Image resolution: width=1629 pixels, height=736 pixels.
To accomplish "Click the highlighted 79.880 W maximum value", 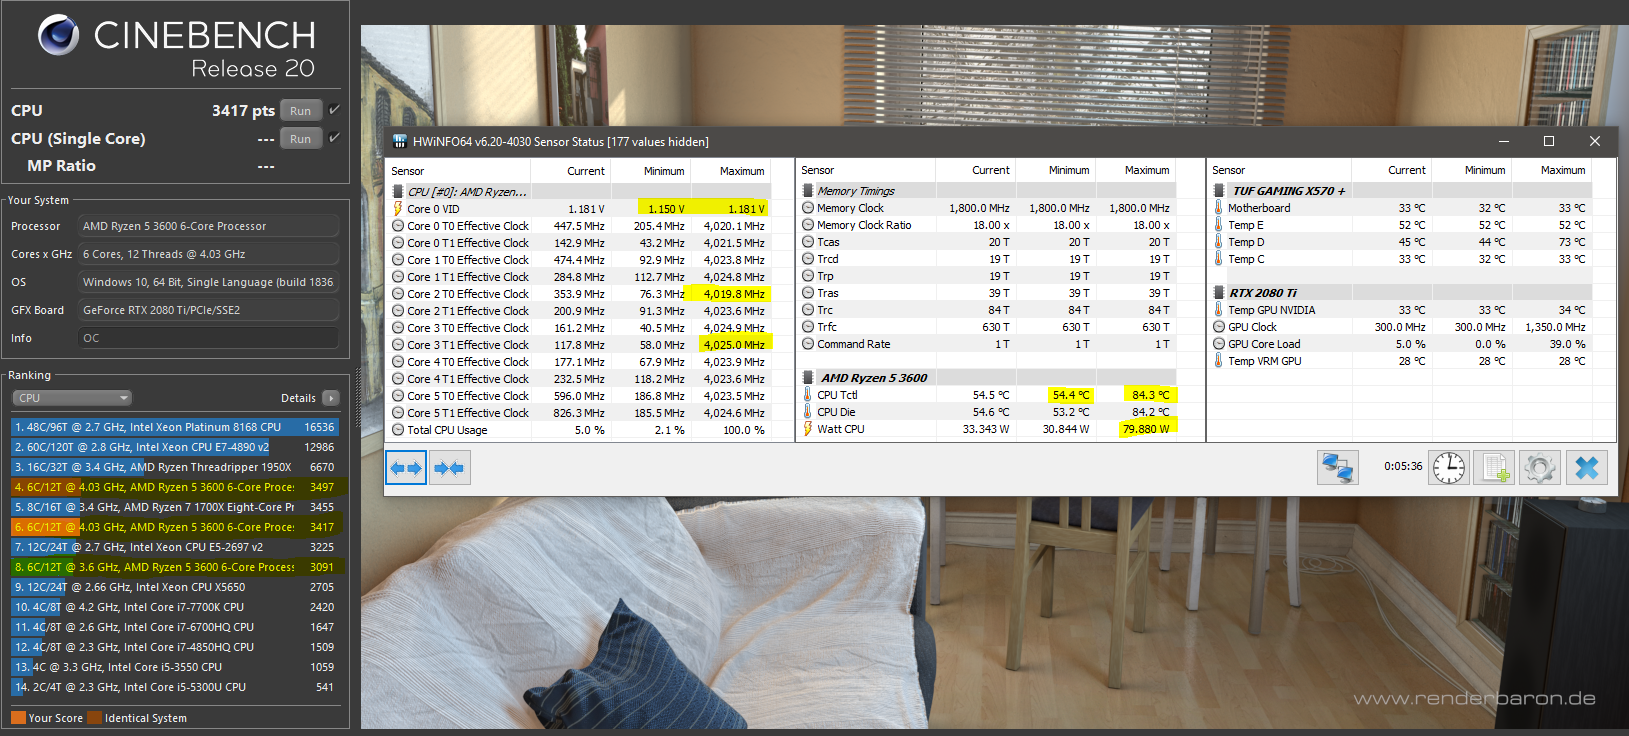I will [1145, 429].
